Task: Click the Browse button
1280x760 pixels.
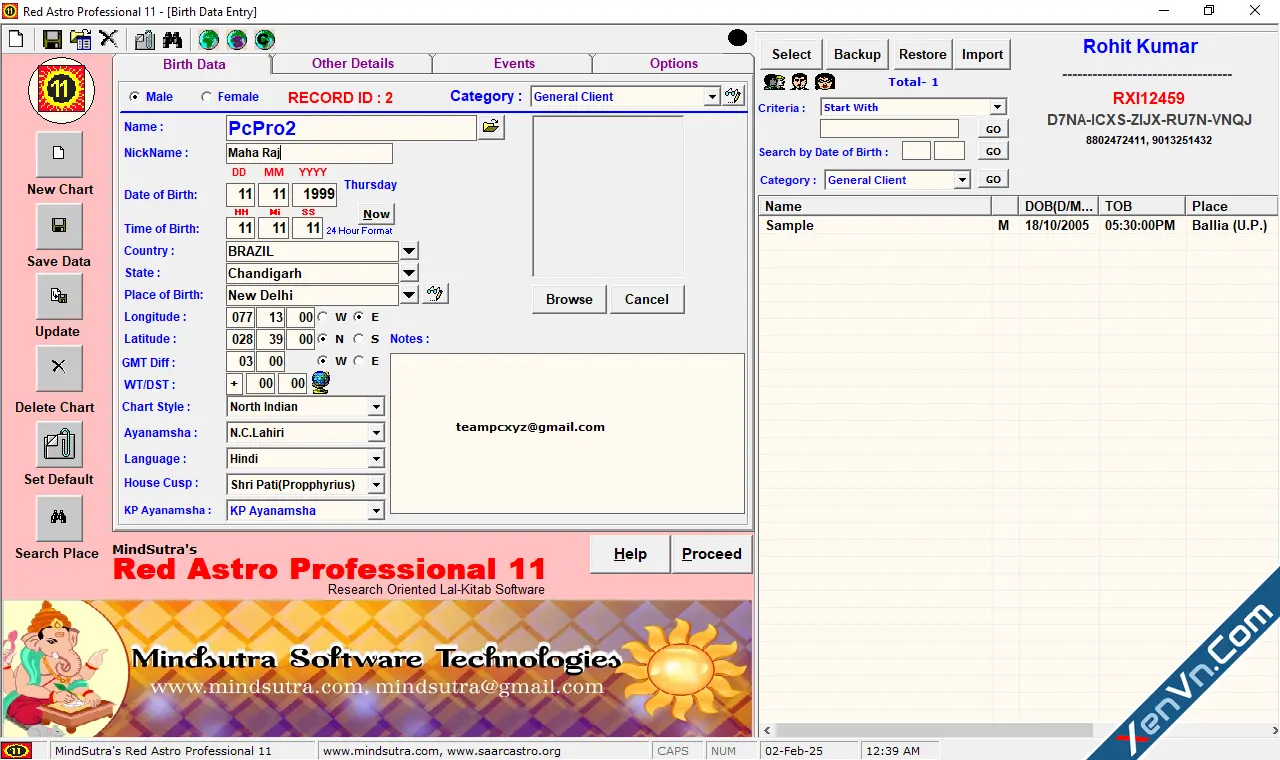Action: [569, 299]
